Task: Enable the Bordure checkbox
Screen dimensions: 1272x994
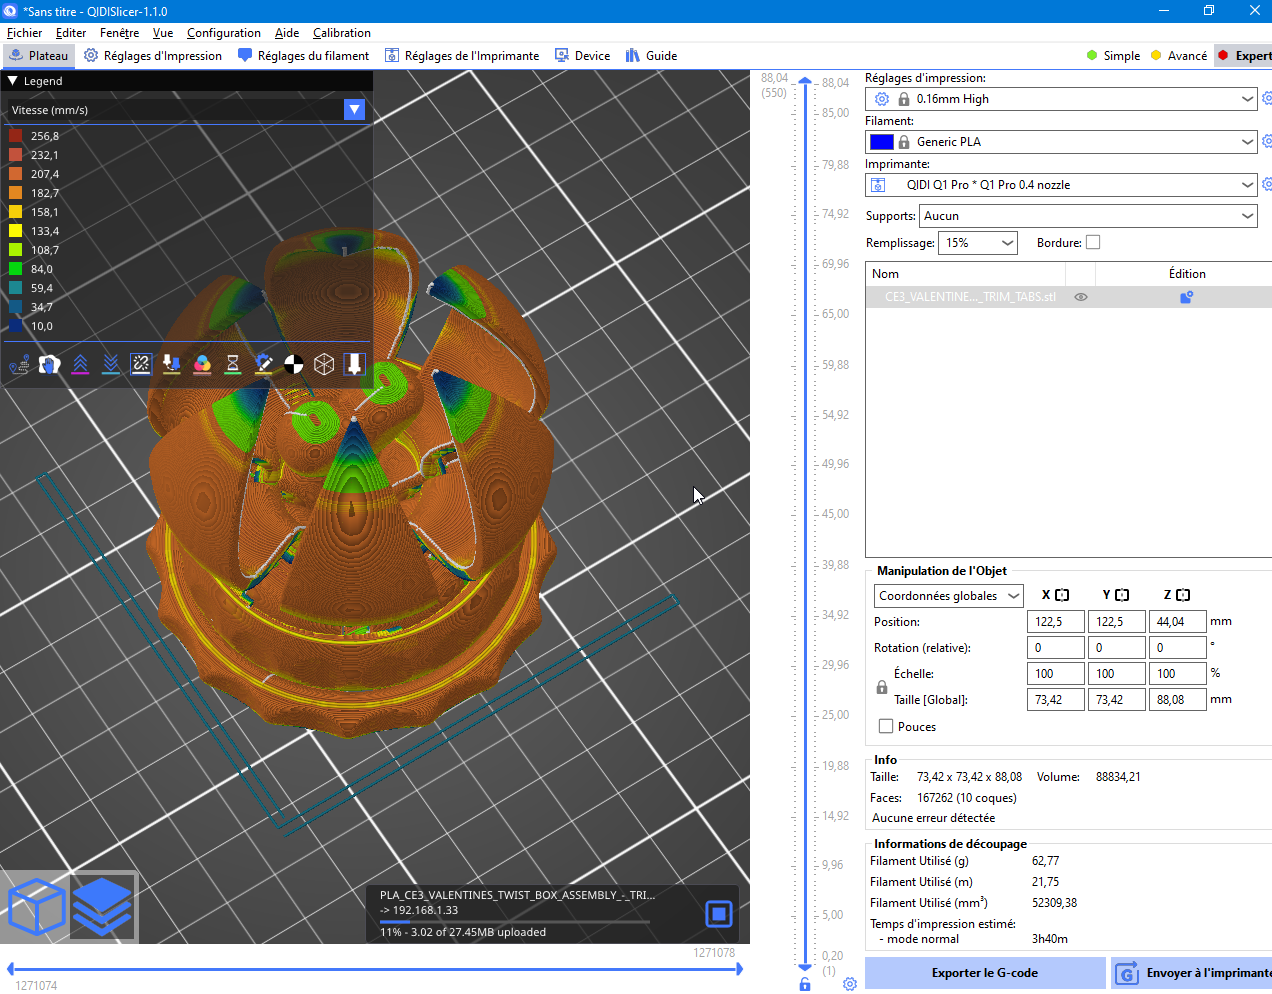Action: (x=1093, y=243)
